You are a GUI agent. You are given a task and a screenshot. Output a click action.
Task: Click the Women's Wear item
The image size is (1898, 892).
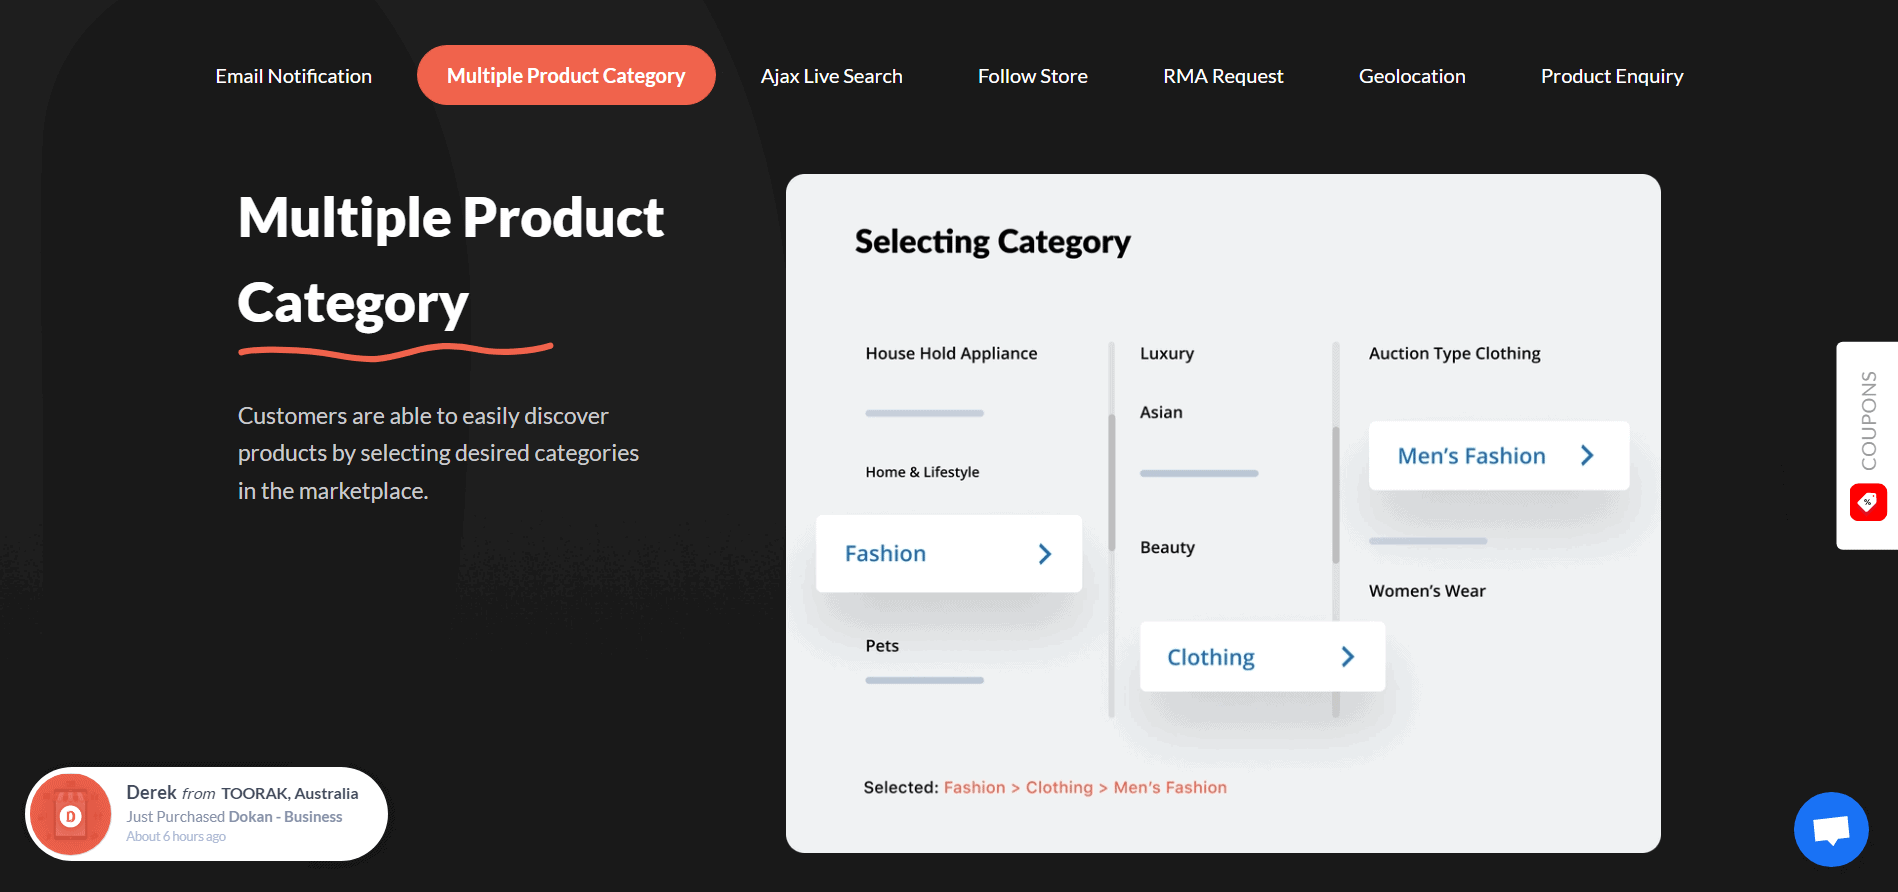(x=1427, y=591)
